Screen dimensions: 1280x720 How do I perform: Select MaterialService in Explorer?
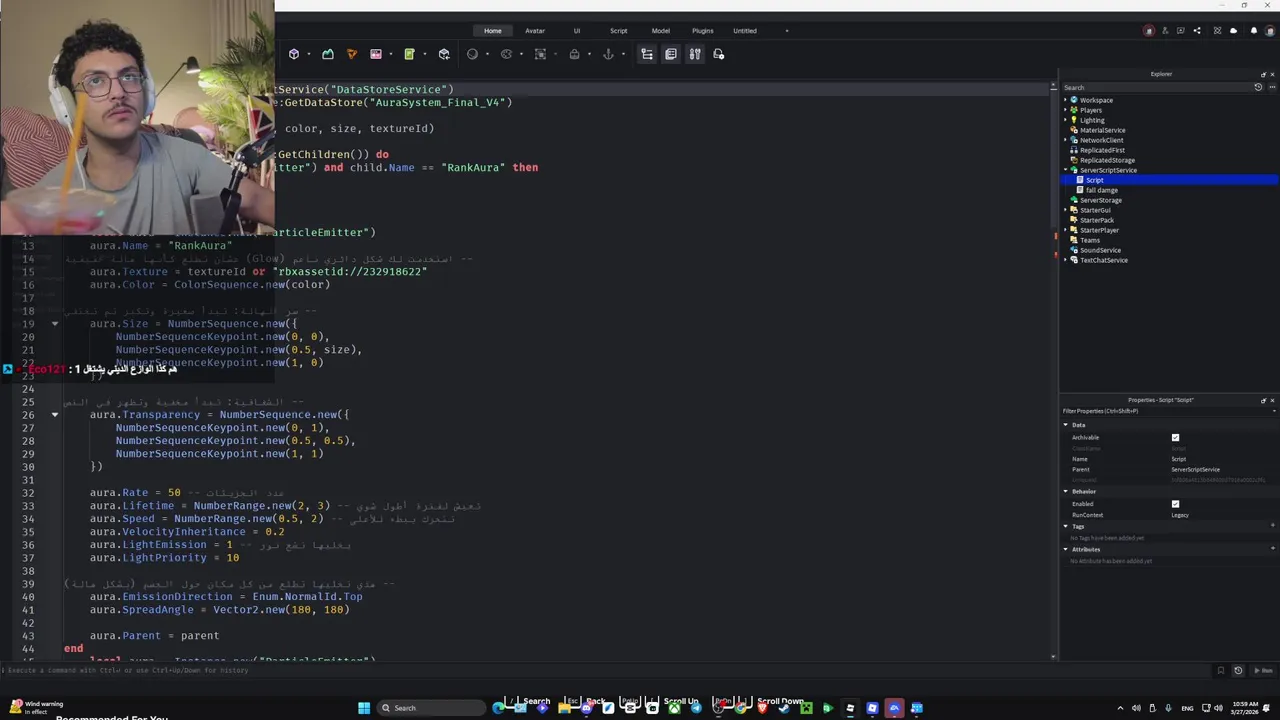tap(1102, 130)
